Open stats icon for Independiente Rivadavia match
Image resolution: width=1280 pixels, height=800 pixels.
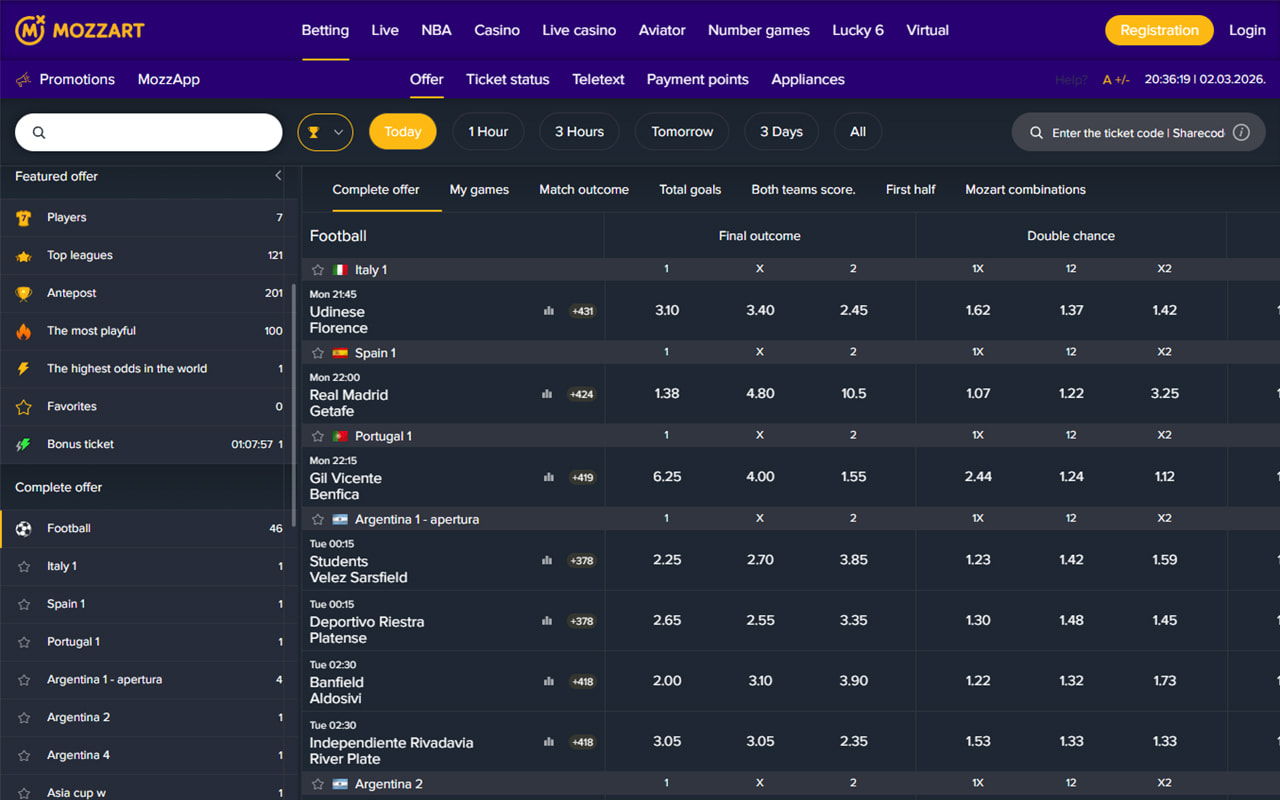tap(548, 742)
